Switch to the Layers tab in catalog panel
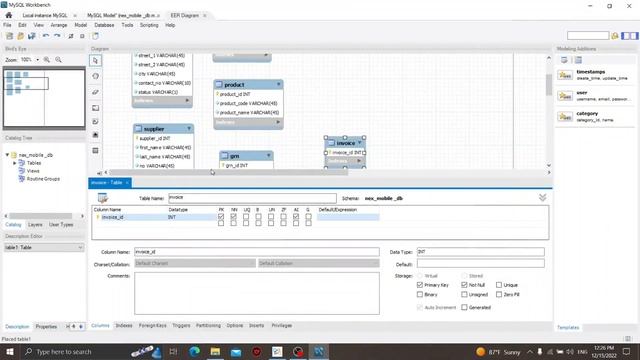640x360 pixels. point(35,225)
